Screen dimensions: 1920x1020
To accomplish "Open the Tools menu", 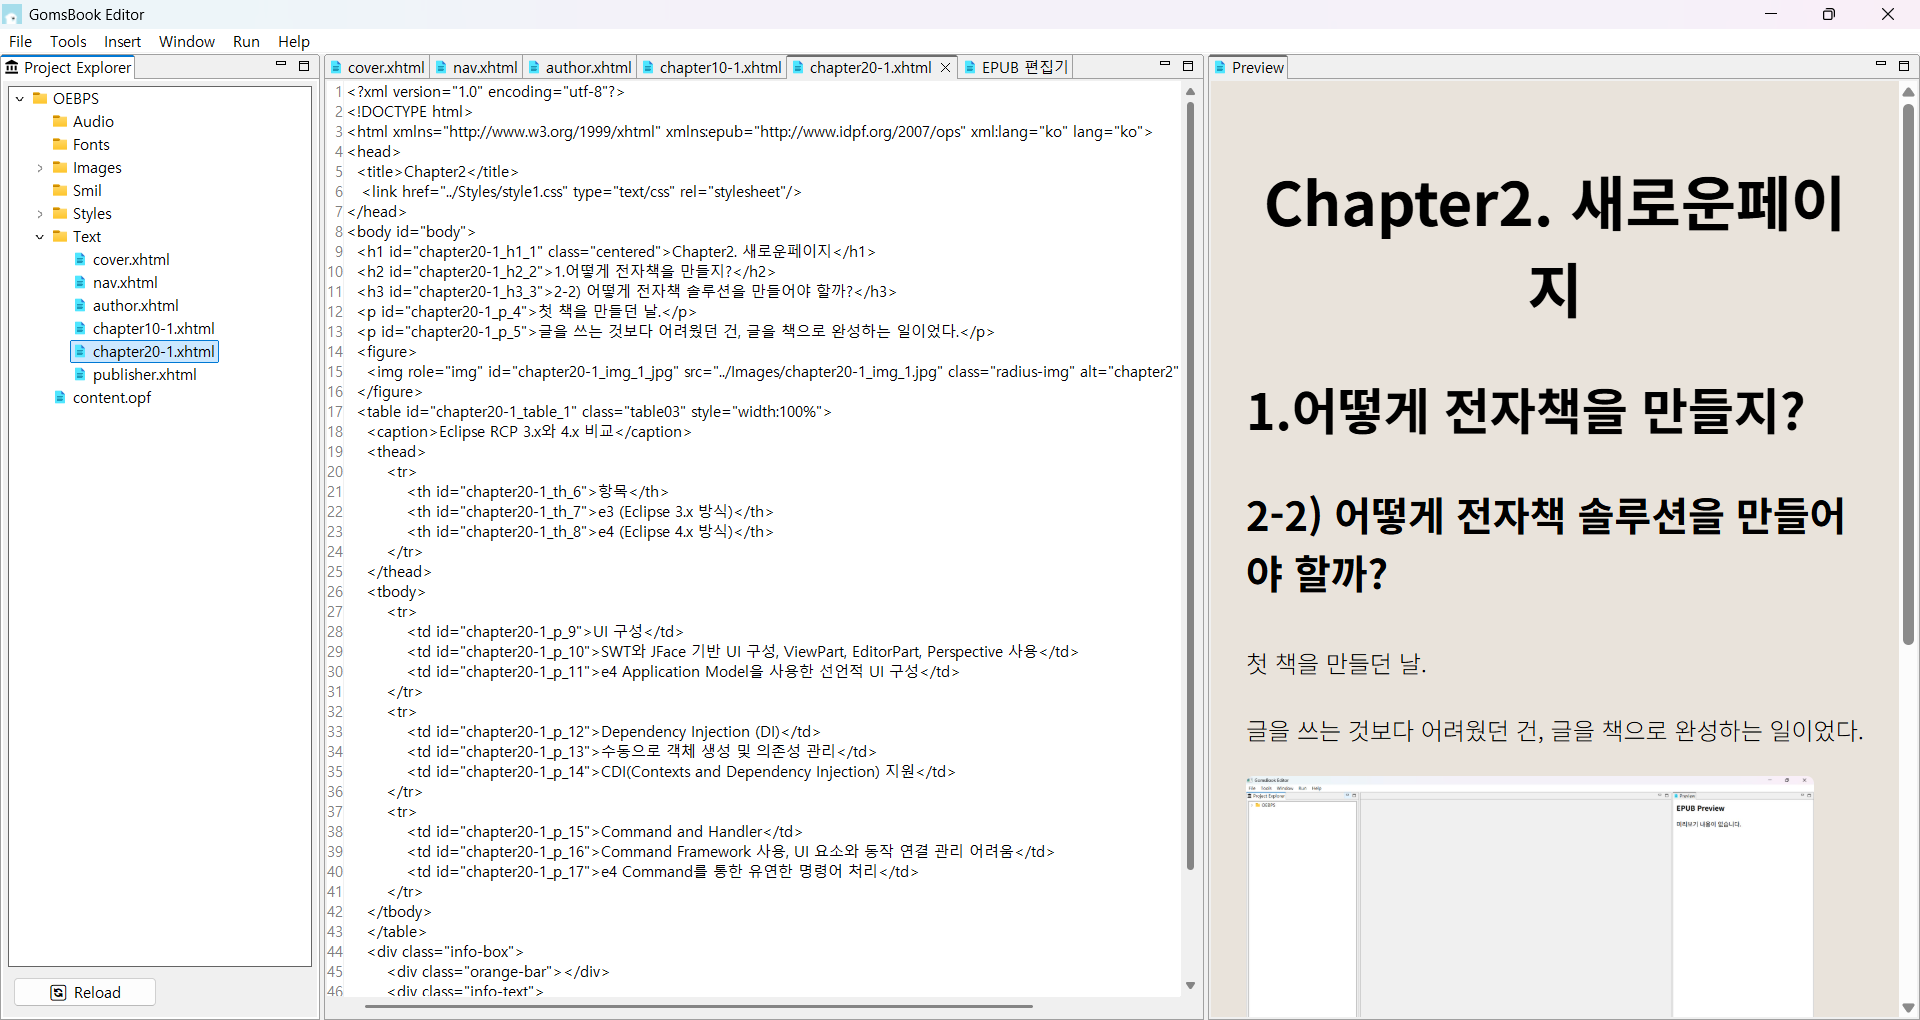I will 68,41.
